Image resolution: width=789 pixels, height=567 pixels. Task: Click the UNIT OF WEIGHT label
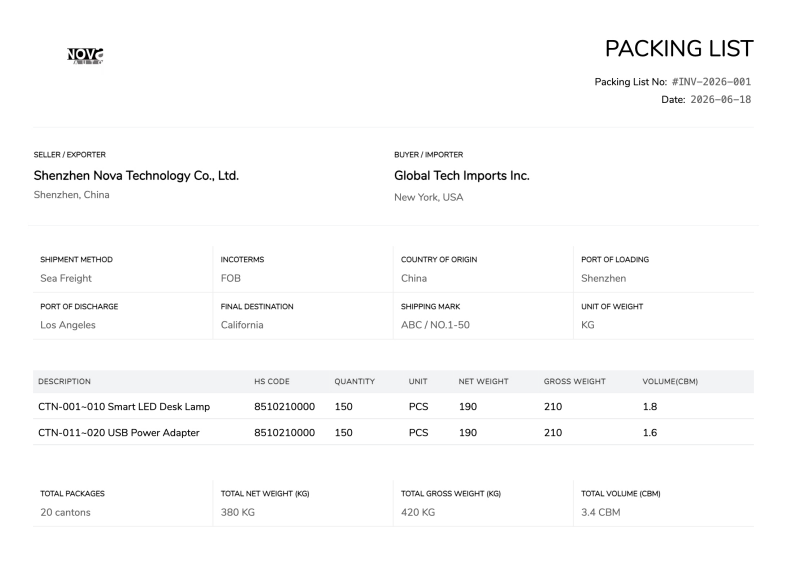coord(612,306)
